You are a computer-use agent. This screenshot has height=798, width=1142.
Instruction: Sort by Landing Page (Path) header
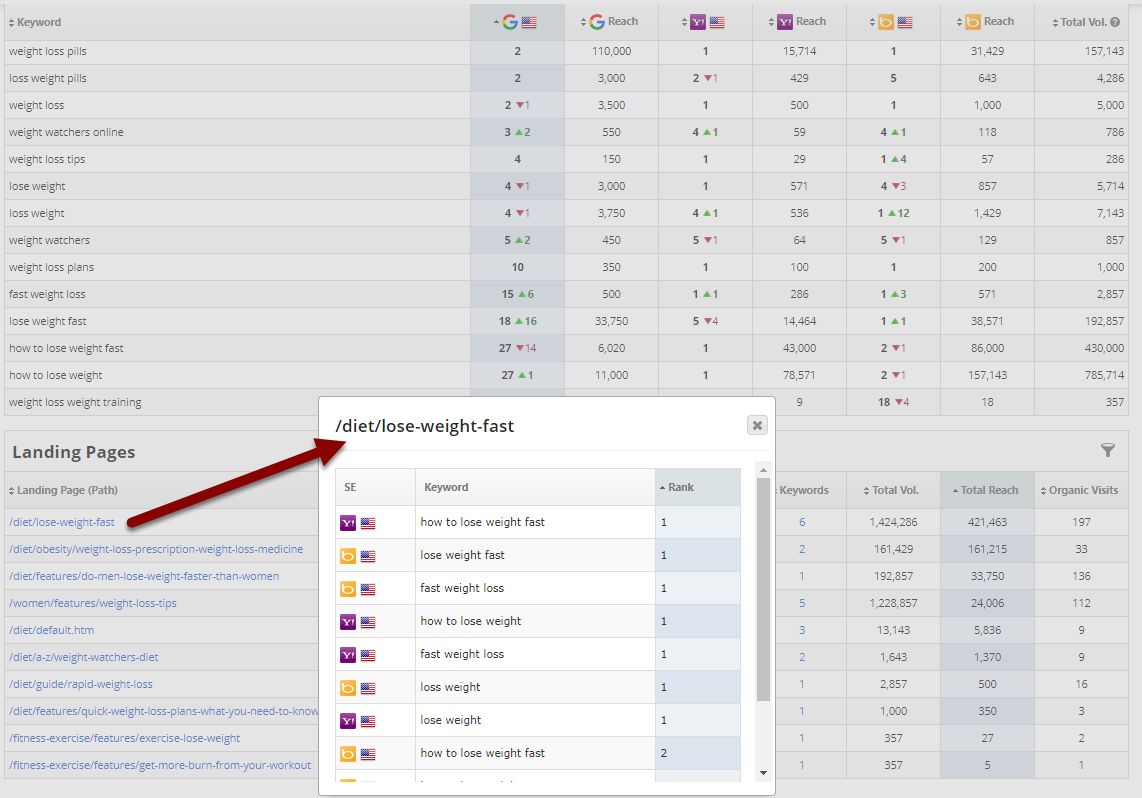point(62,490)
